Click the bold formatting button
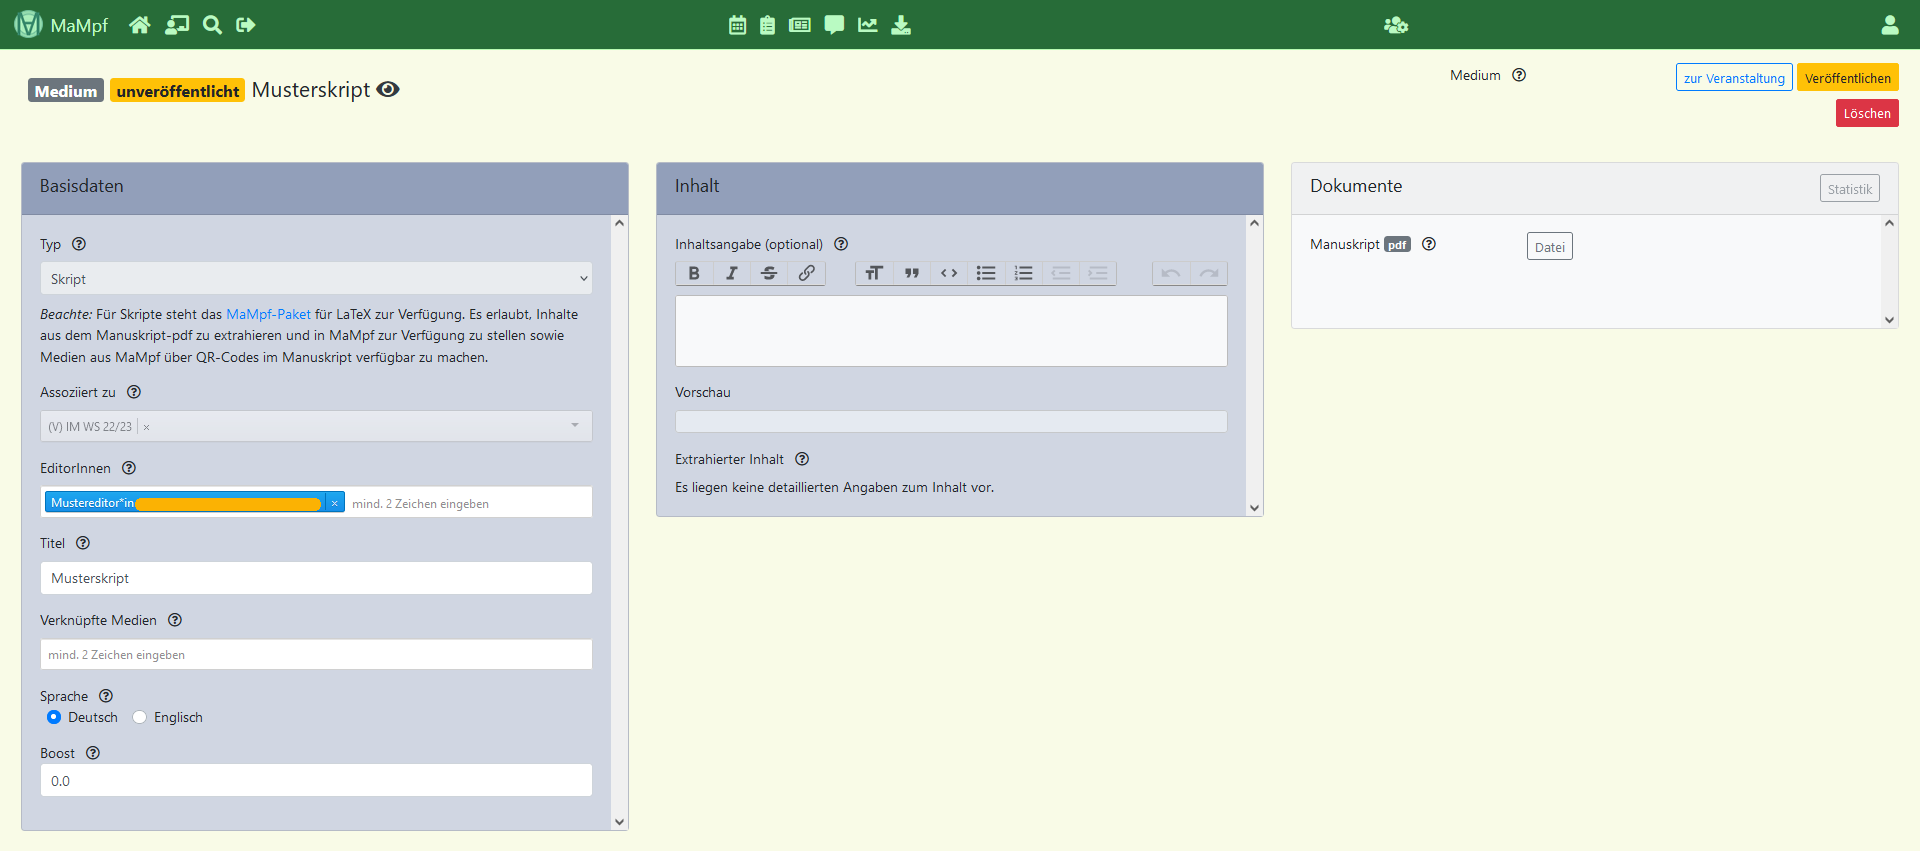The height and width of the screenshot is (851, 1920). (x=694, y=273)
